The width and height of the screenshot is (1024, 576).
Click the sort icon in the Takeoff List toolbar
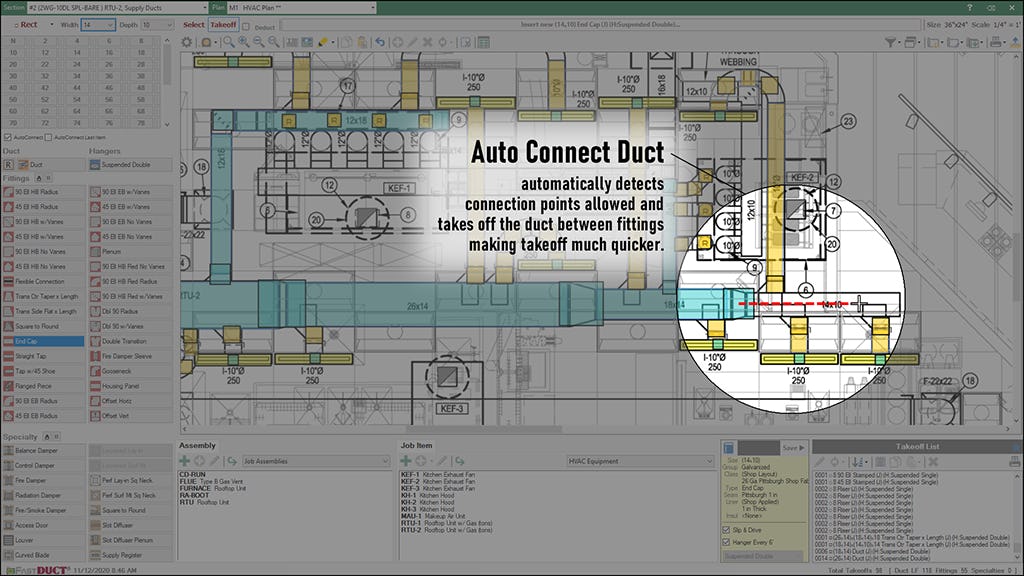point(856,462)
